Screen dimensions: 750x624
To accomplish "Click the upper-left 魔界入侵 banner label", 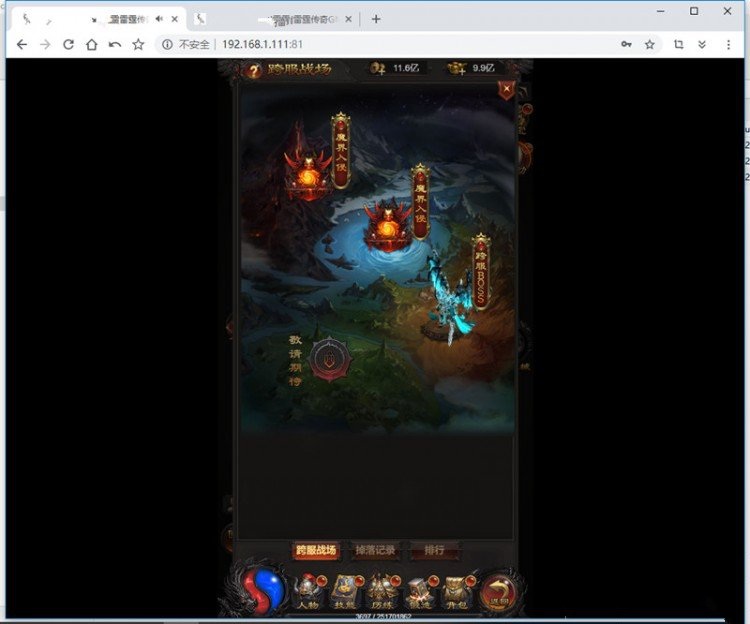I will tap(341, 150).
